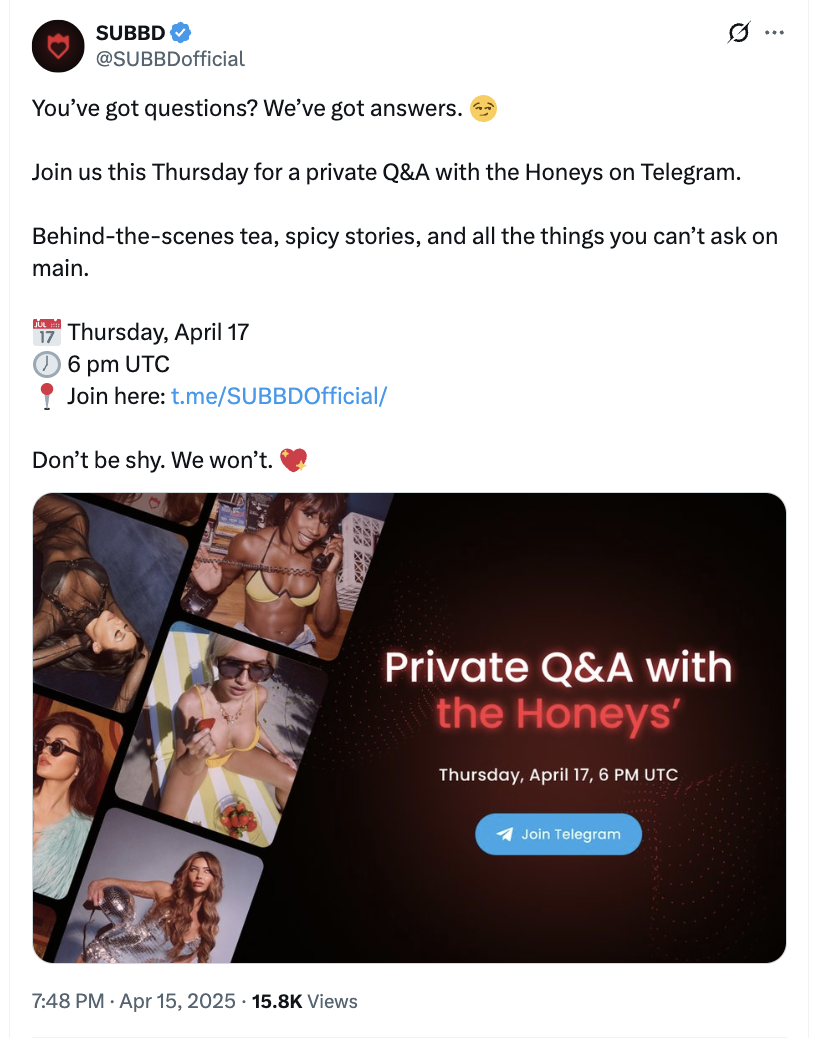The height and width of the screenshot is (1038, 826).
Task: Open the t.me/SUBBDOfficial/ link
Action: tap(278, 396)
